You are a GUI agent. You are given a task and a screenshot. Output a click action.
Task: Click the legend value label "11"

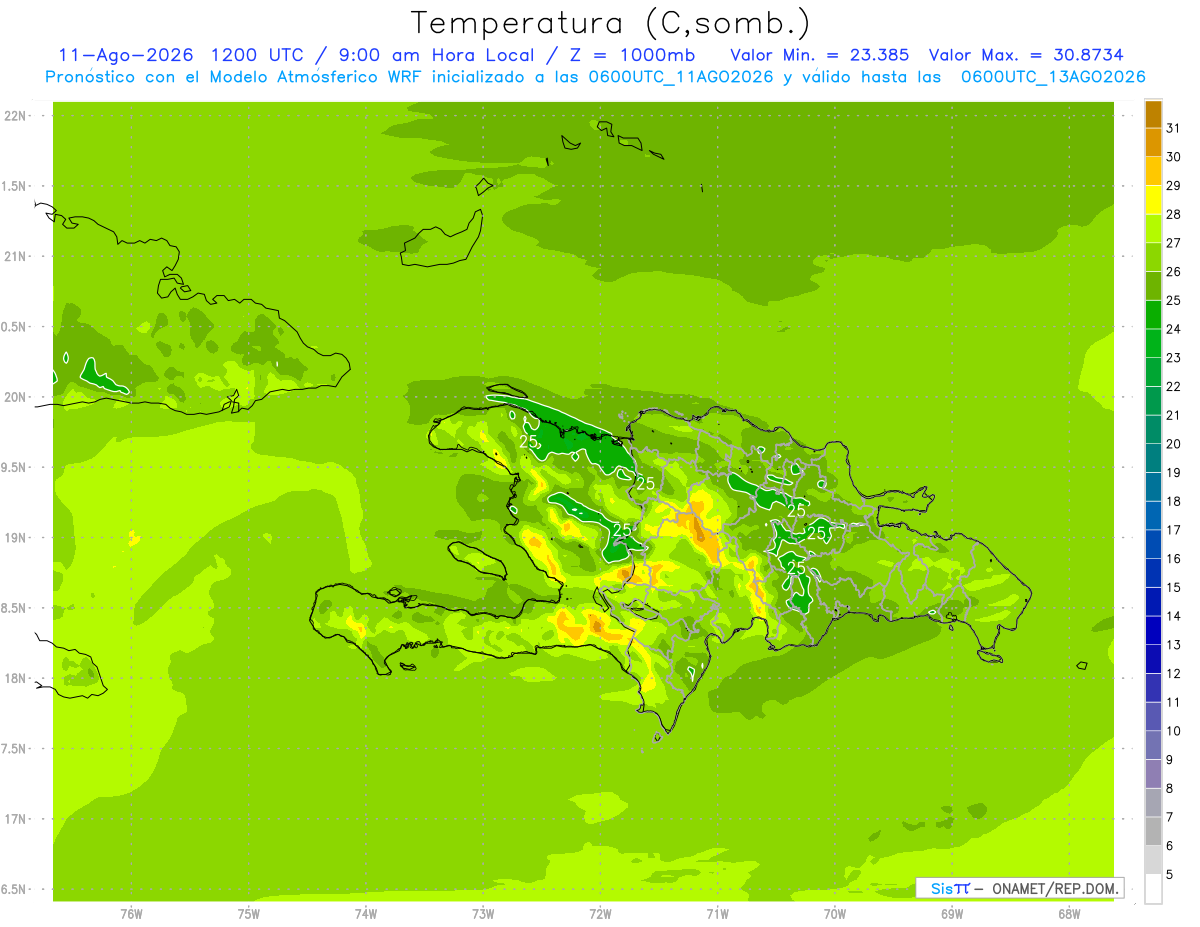point(1174,702)
